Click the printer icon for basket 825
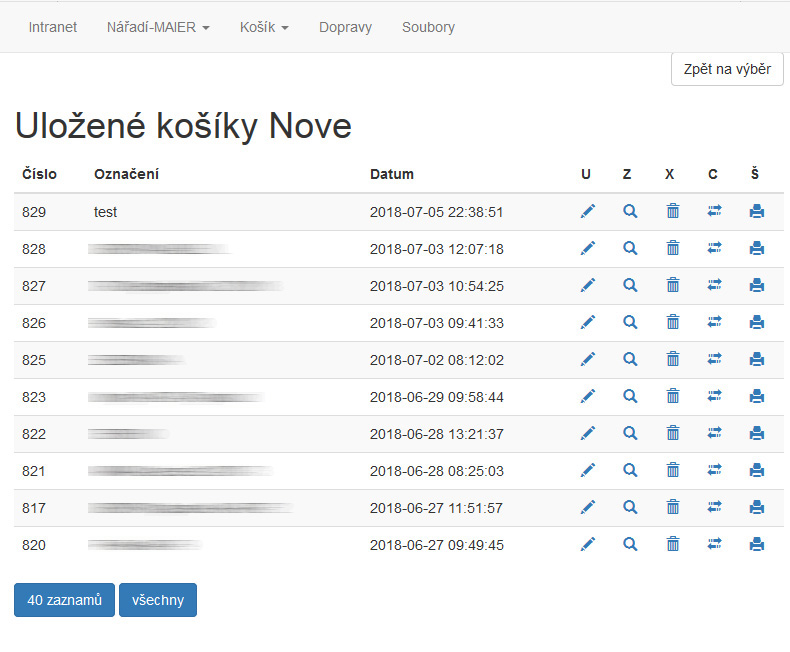Viewport: 790px width, 652px height. click(757, 360)
